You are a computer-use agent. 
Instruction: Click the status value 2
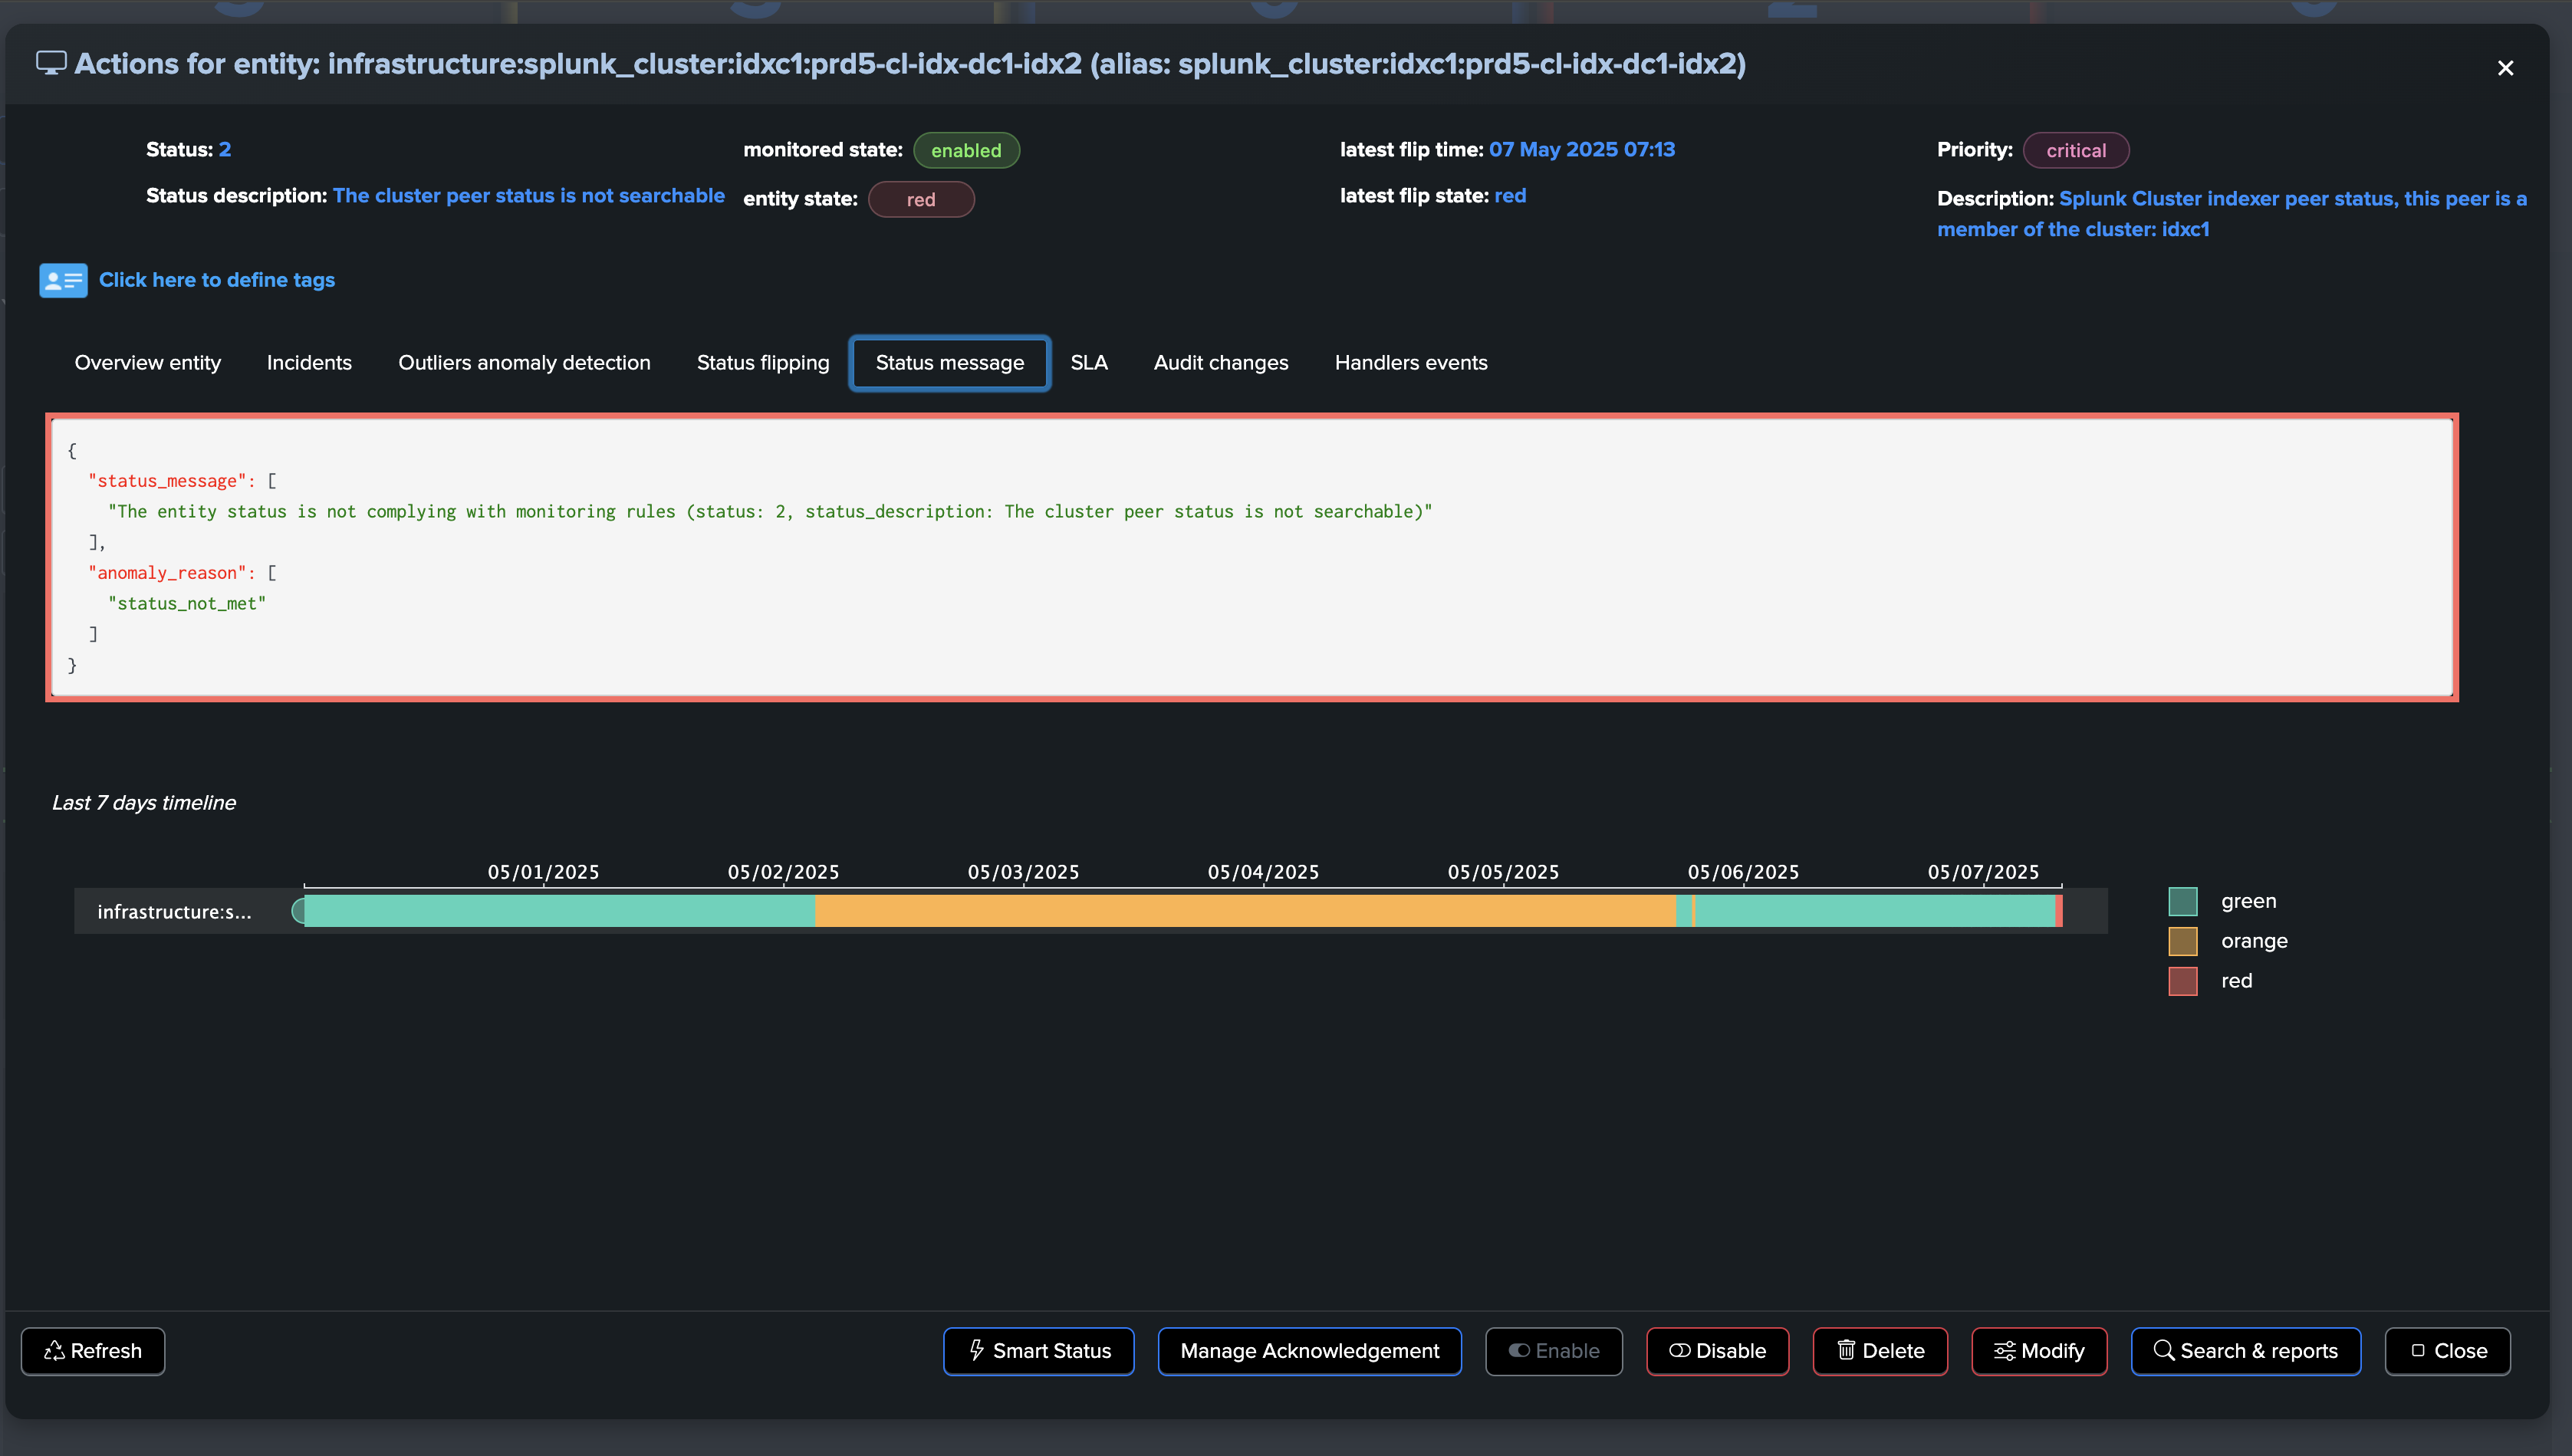tap(225, 149)
